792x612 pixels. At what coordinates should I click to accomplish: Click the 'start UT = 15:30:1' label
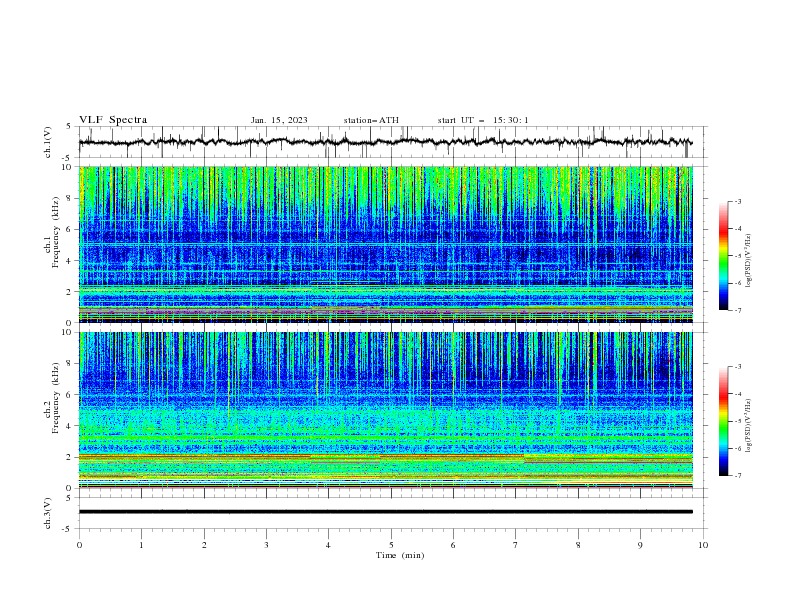(483, 120)
